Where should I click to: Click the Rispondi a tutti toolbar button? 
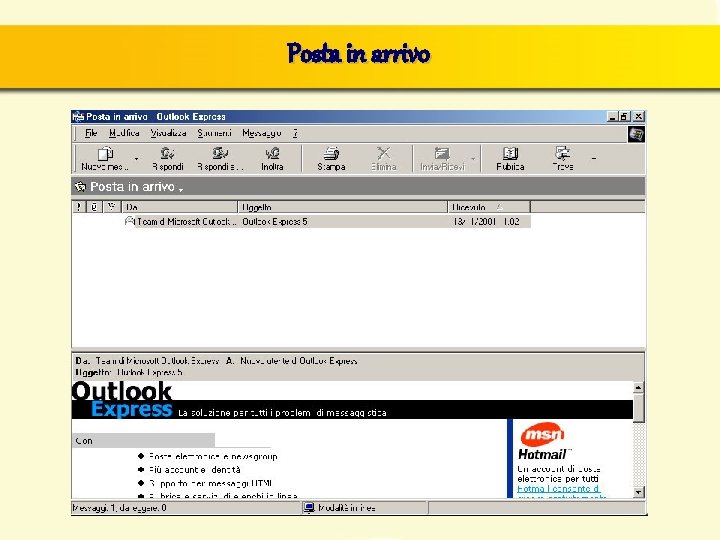tap(220, 158)
